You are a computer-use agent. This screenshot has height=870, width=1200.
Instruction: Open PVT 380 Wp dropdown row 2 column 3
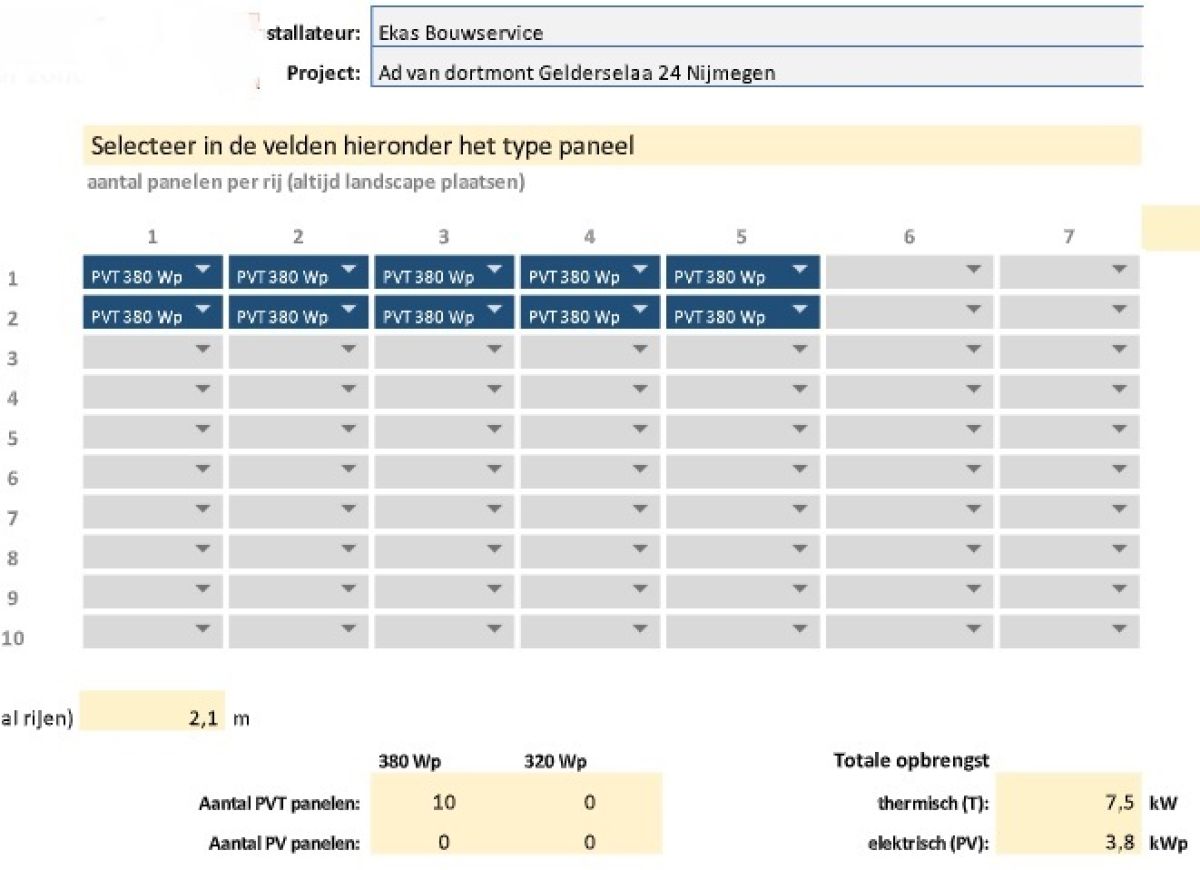coord(444,312)
